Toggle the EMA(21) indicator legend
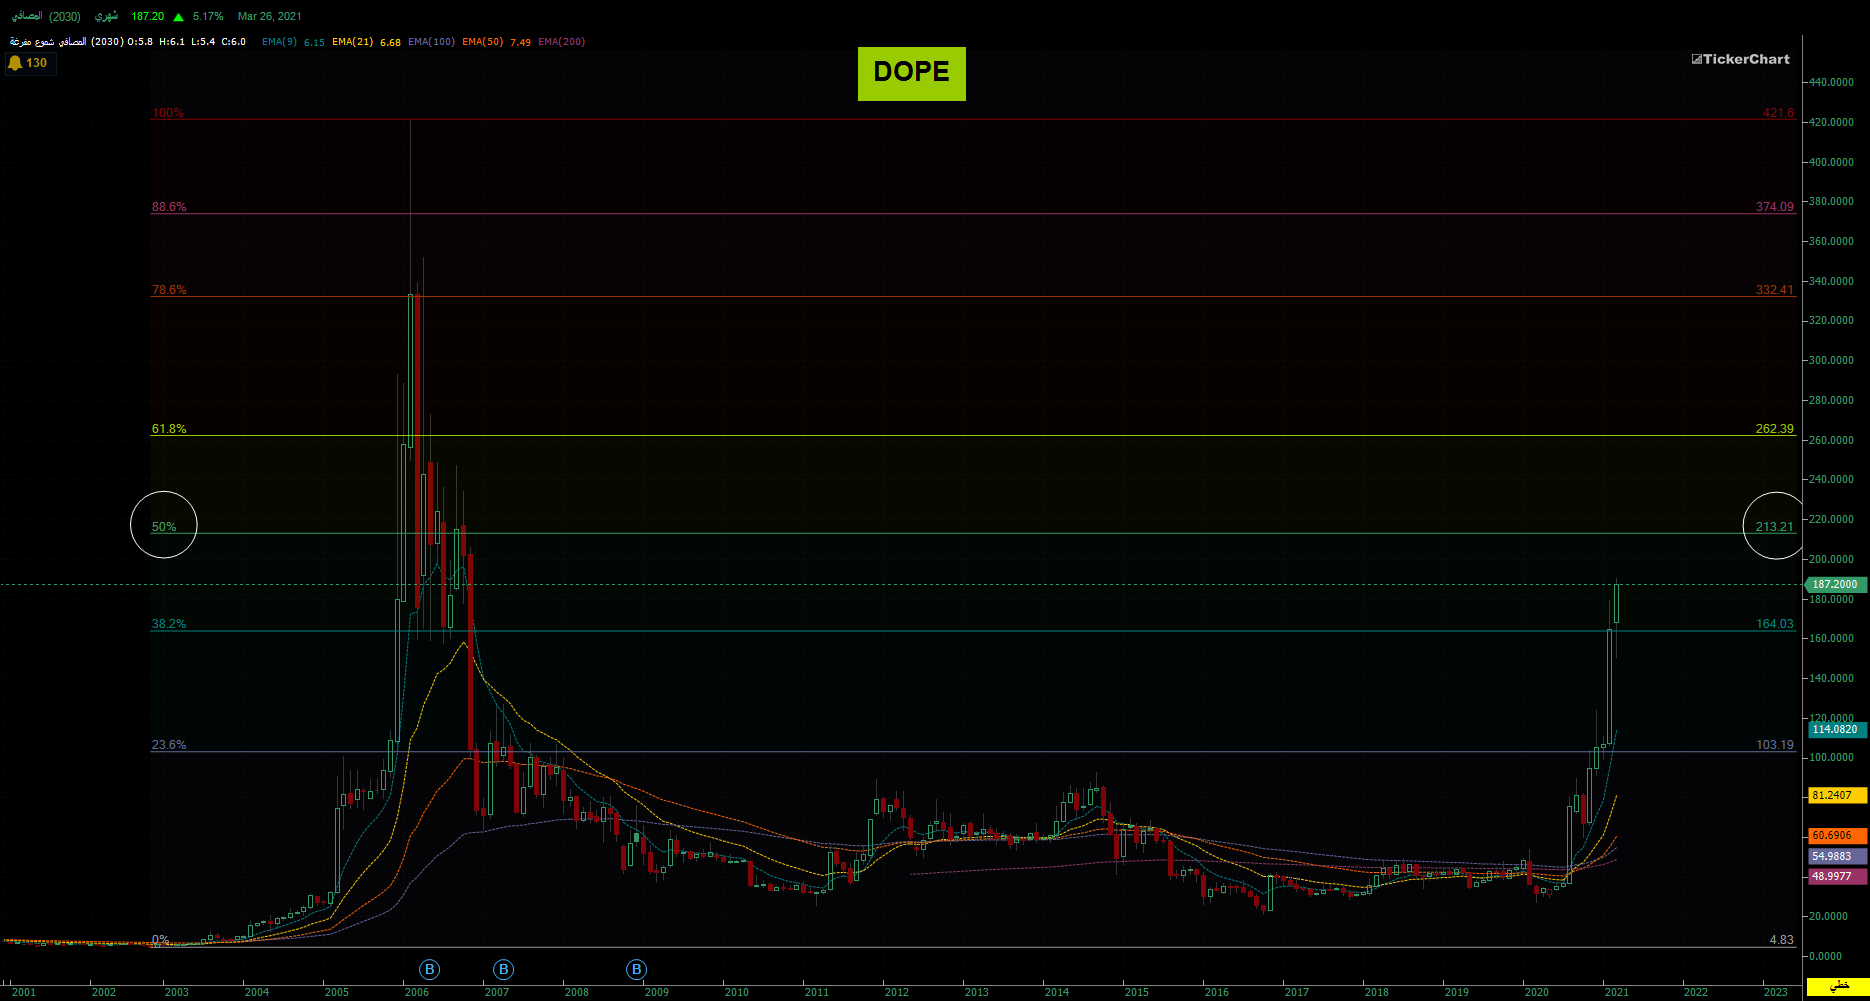The image size is (1870, 1001). (x=353, y=42)
